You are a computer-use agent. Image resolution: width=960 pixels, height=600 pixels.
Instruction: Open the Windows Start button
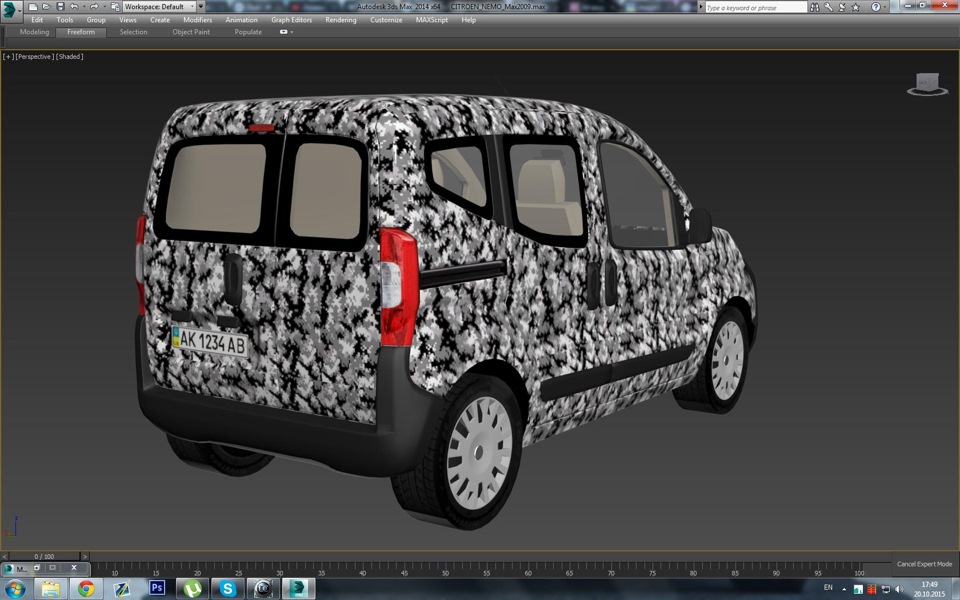point(13,589)
